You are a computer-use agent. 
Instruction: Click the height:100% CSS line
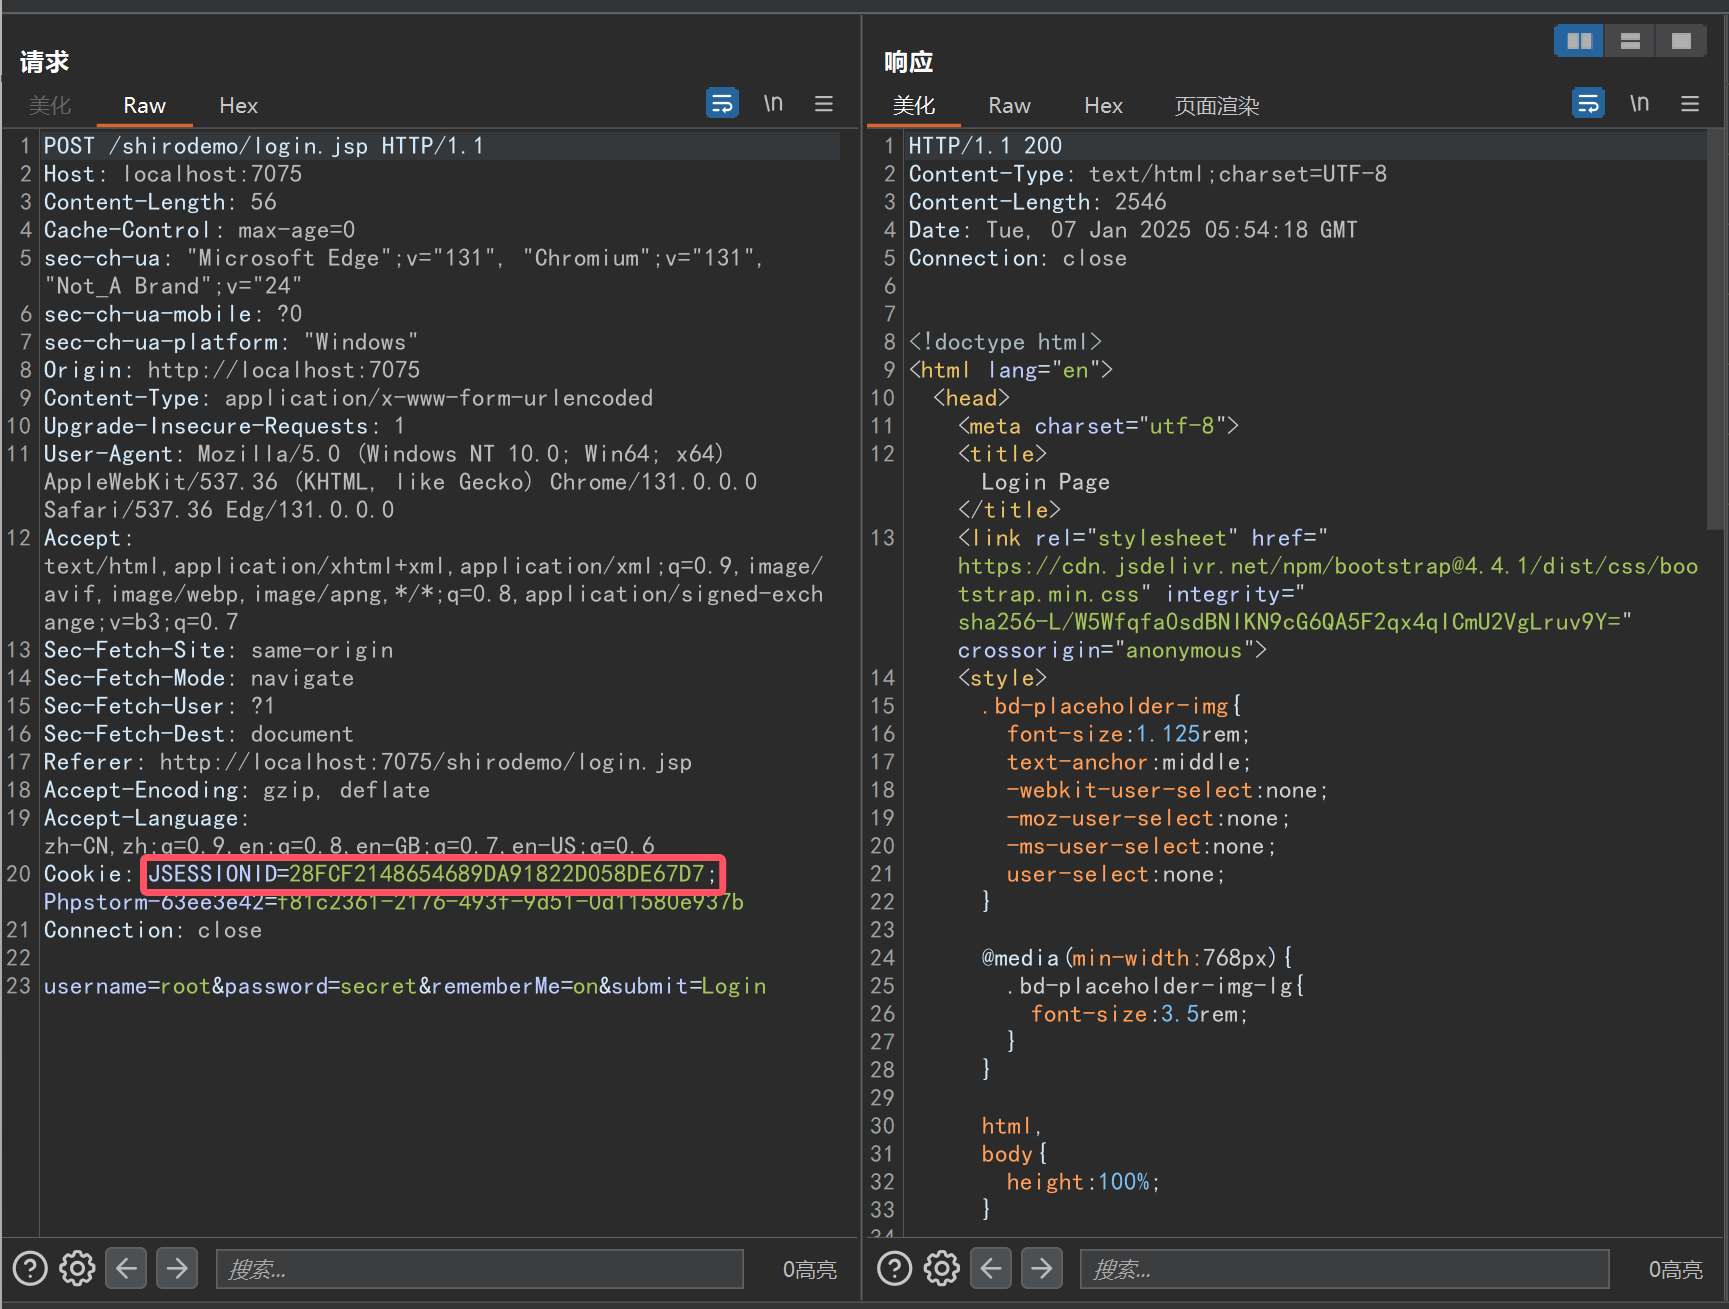[1083, 1182]
